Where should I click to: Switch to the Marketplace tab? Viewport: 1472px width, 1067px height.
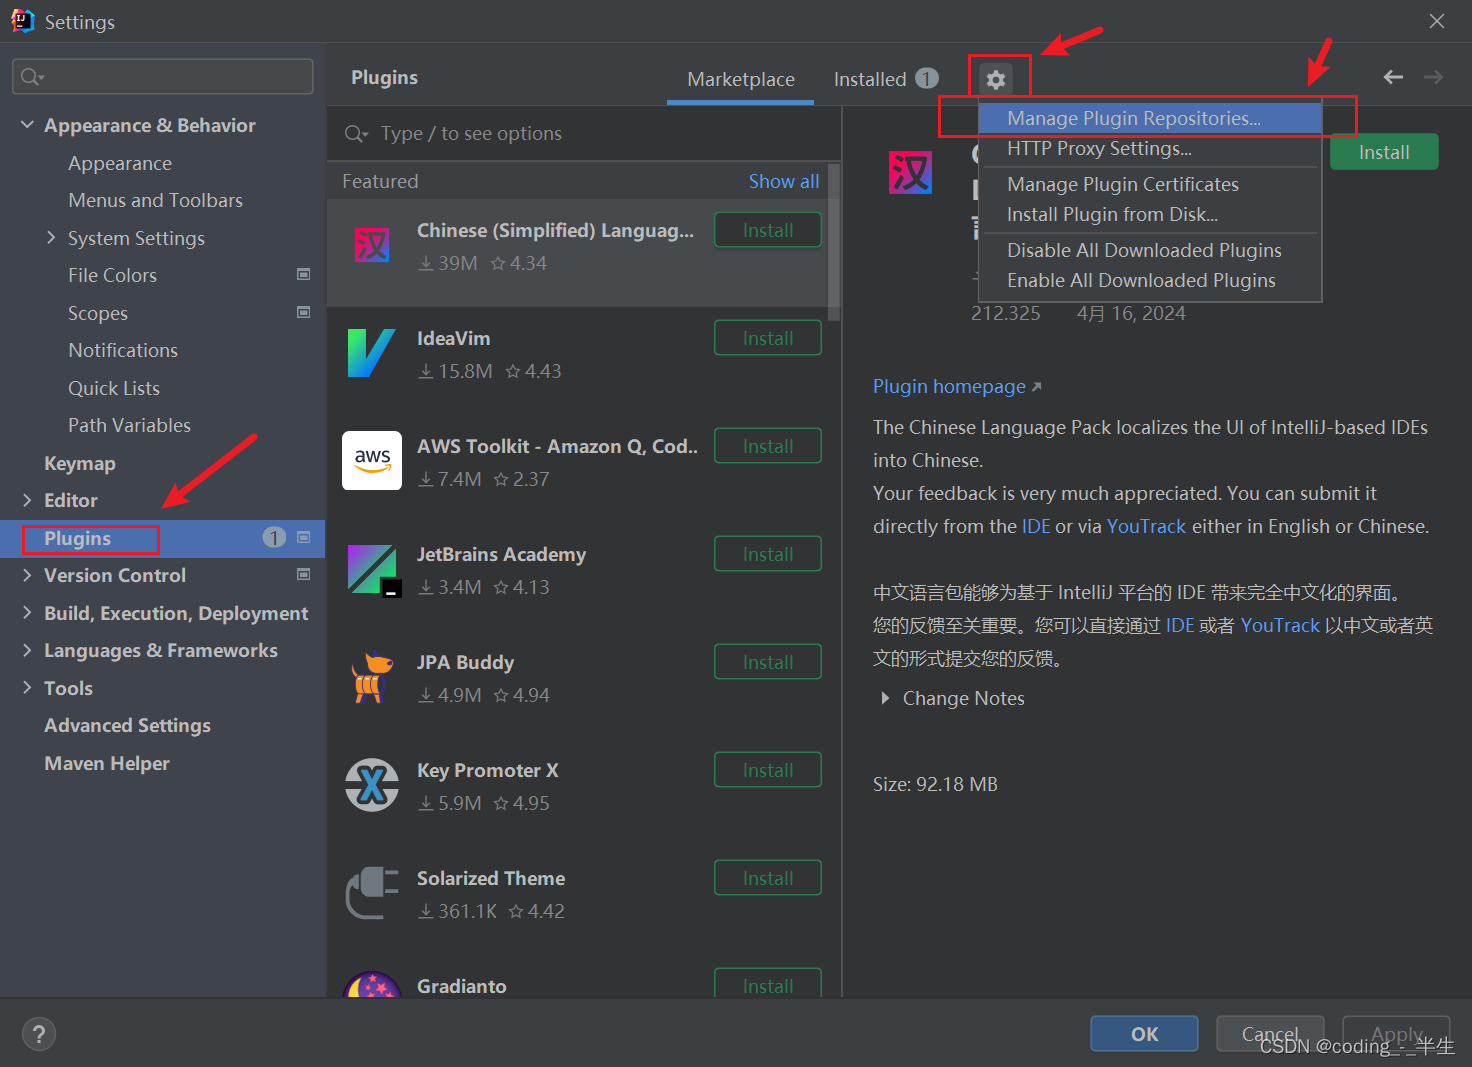point(741,79)
